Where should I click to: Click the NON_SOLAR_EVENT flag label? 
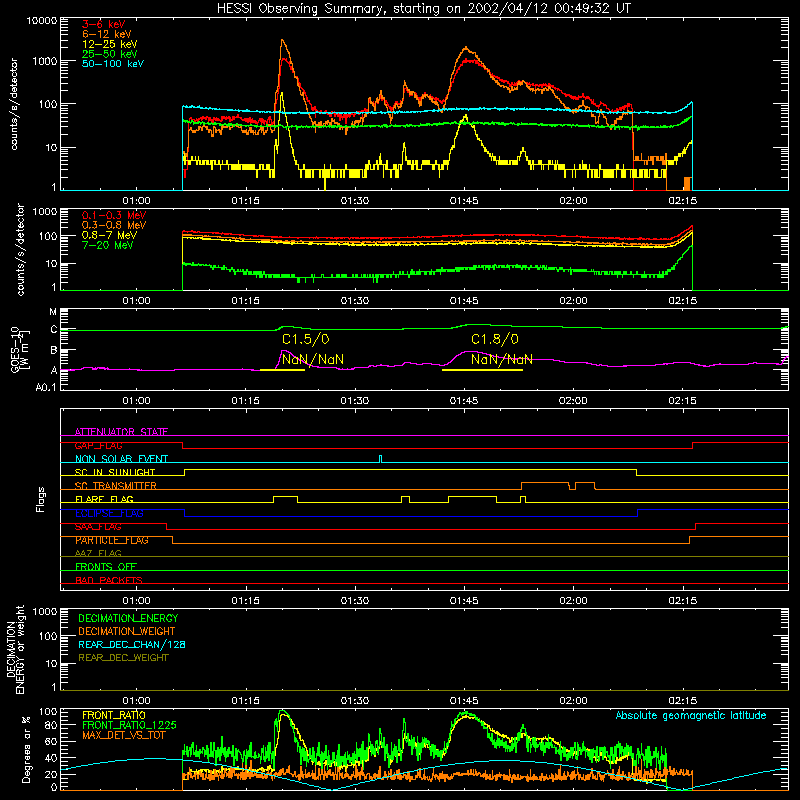click(121, 459)
